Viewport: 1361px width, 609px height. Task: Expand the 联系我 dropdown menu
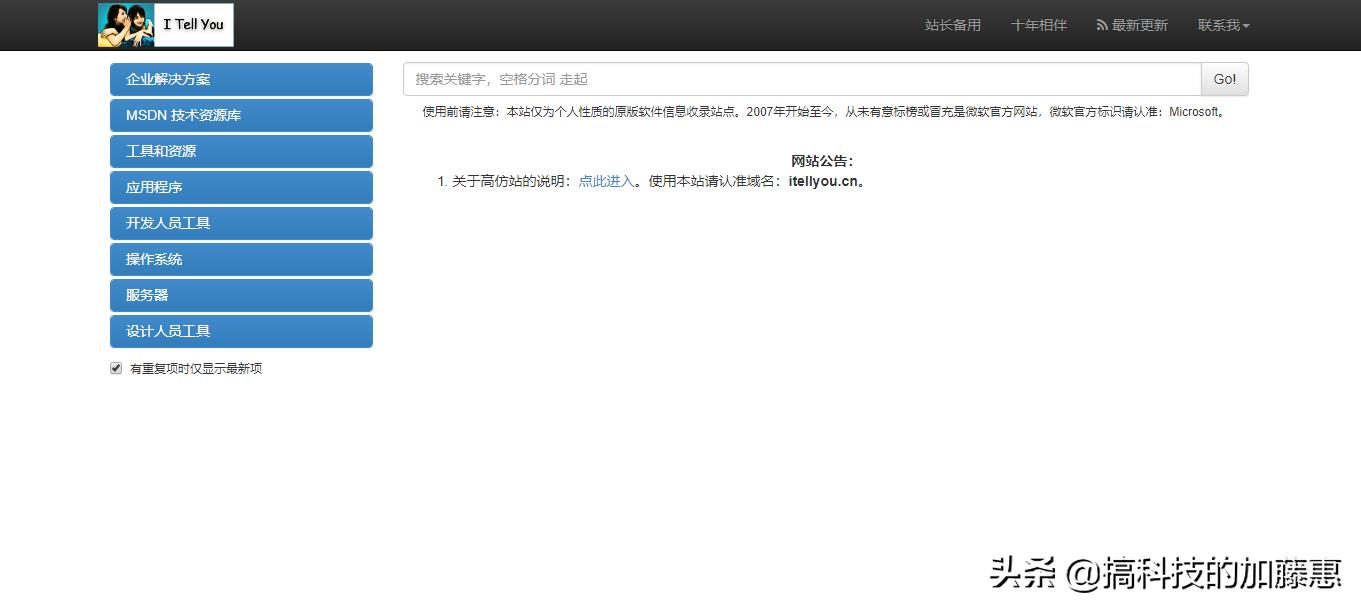pyautogui.click(x=1222, y=25)
